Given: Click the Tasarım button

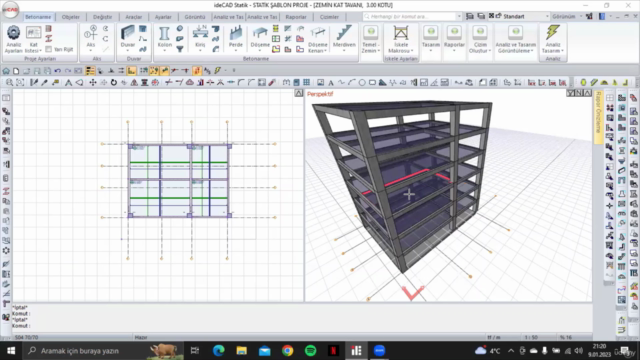Looking at the screenshot, I should [x=431, y=38].
